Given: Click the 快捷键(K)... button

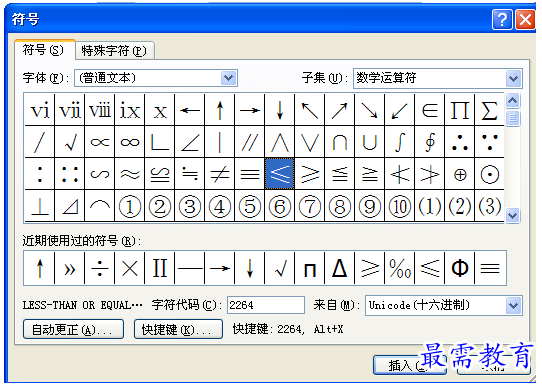Looking at the screenshot, I should pos(178,329).
